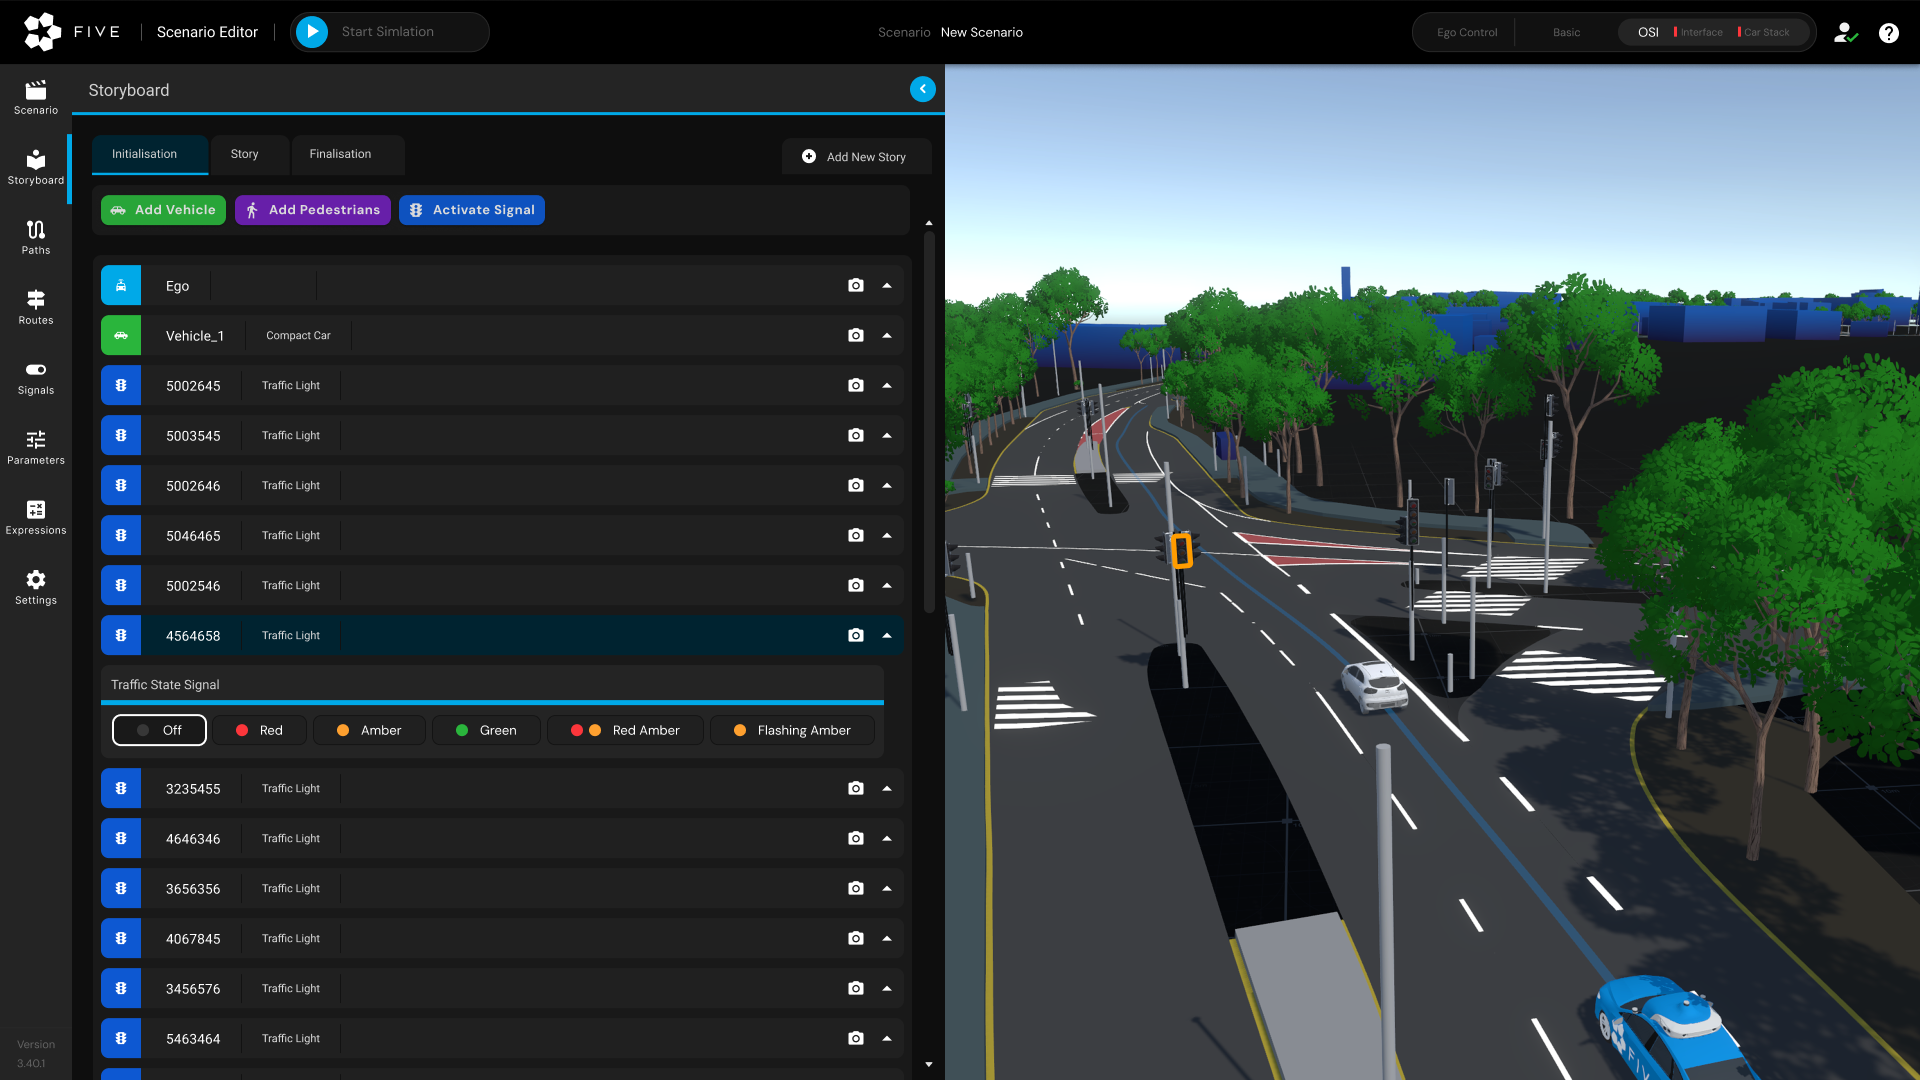Expand traffic light 5046465 row

click(x=887, y=535)
